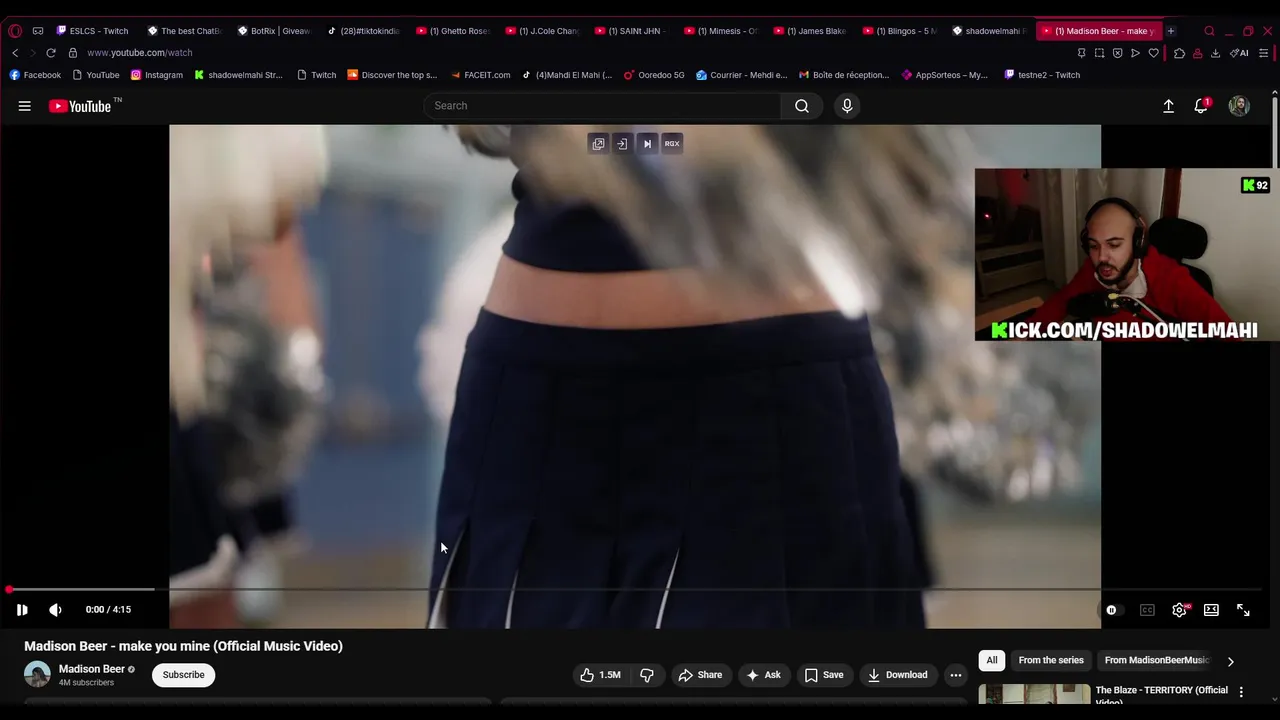Click the RGX overlay button

pyautogui.click(x=672, y=144)
